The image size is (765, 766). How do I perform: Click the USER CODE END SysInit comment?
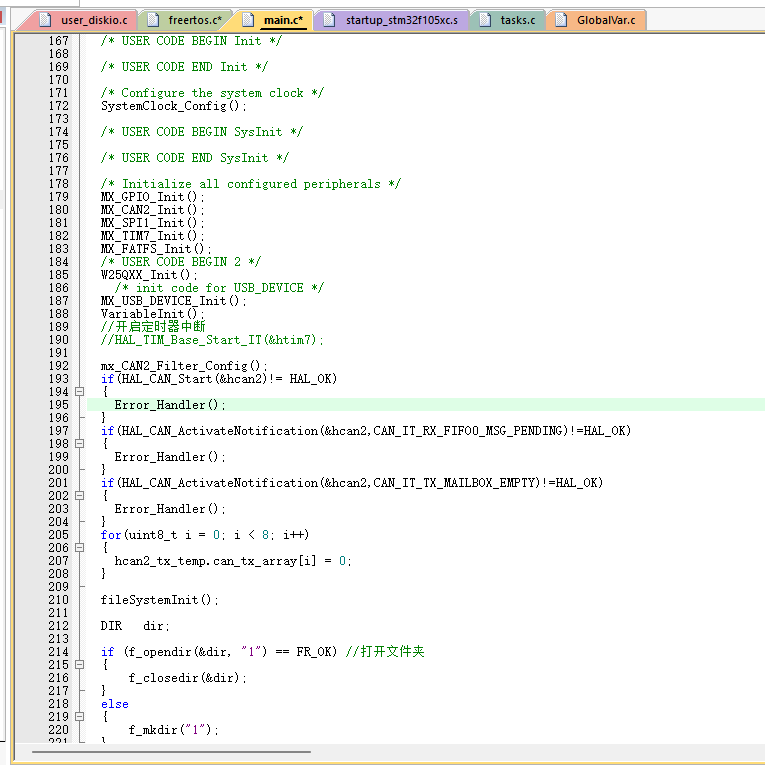pyautogui.click(x=194, y=158)
